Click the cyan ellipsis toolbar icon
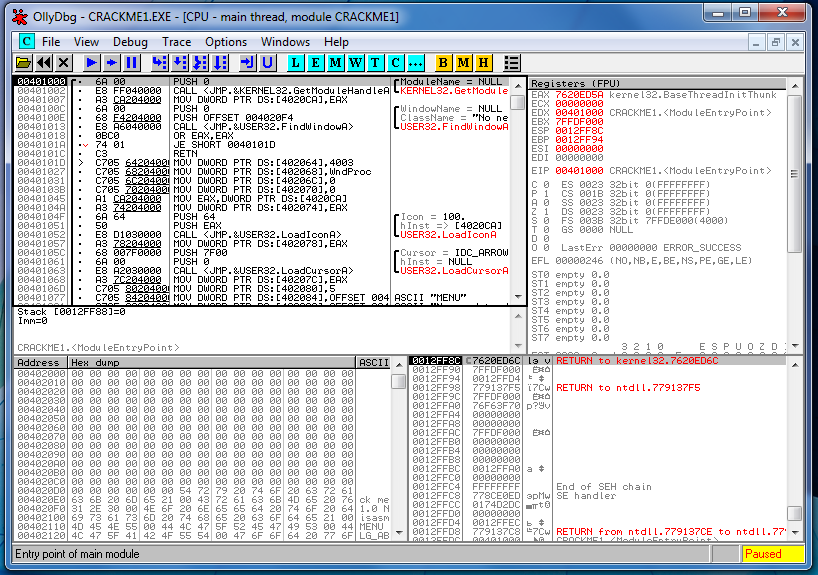Image resolution: width=818 pixels, height=575 pixels. coord(416,63)
